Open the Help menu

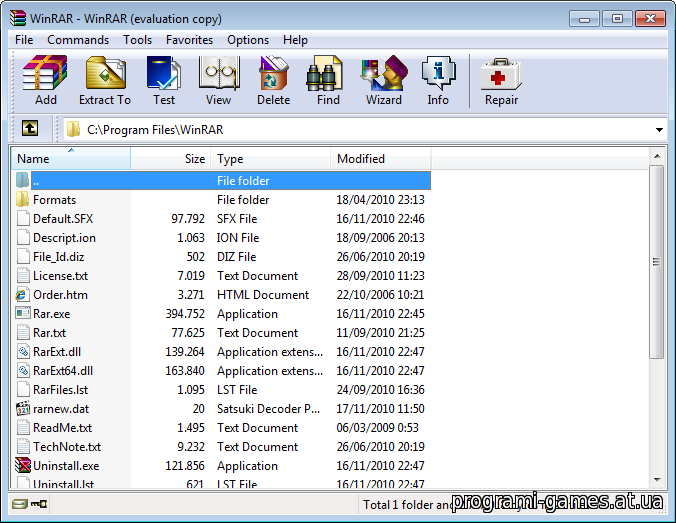click(295, 40)
